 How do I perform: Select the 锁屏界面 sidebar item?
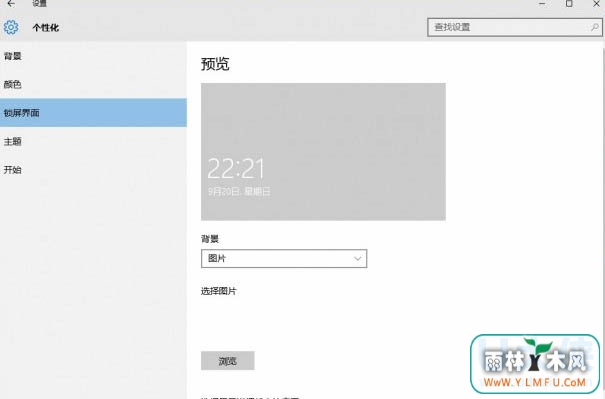(x=93, y=113)
